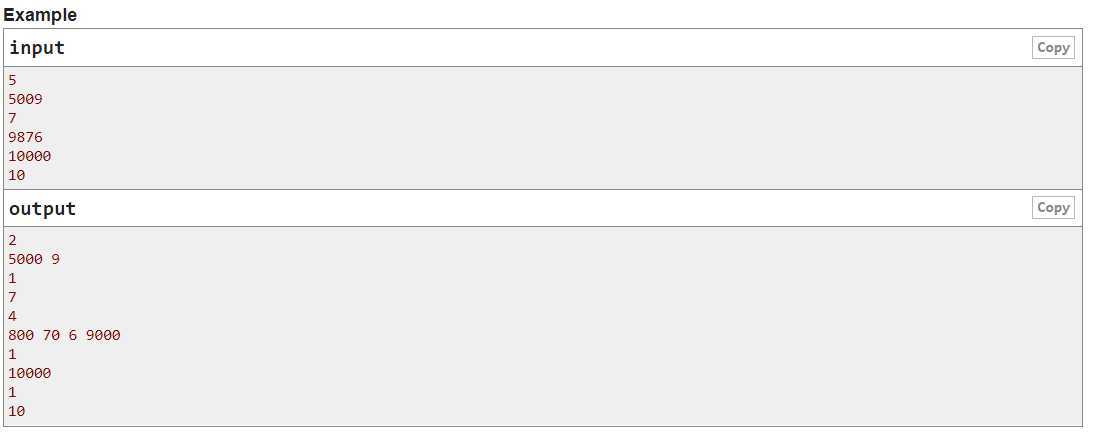Copy the example input data
The height and width of the screenshot is (448, 1093).
tap(1053, 47)
